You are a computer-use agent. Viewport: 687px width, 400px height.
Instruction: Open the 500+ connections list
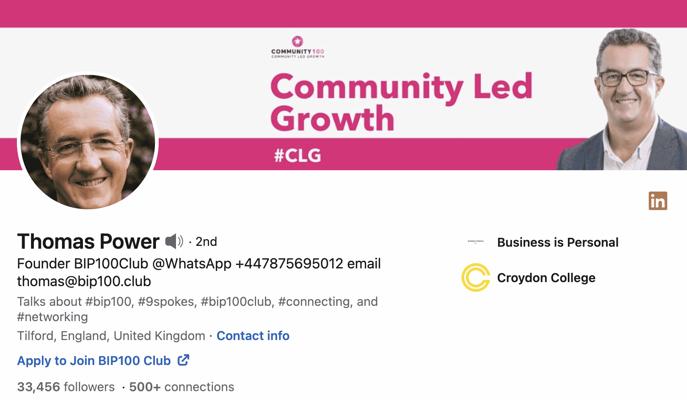[x=181, y=387]
